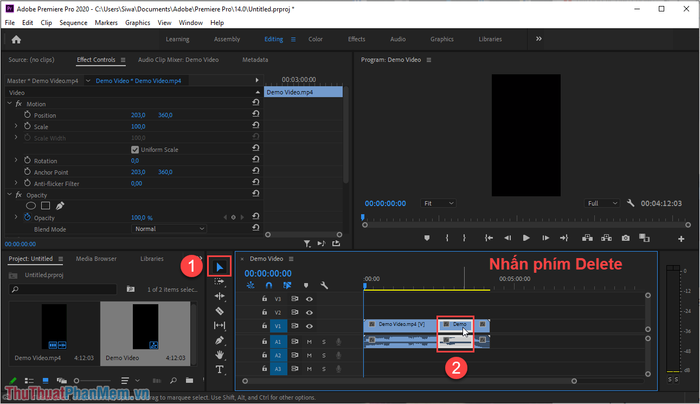Open the Fit zoom level dropdown

(438, 203)
